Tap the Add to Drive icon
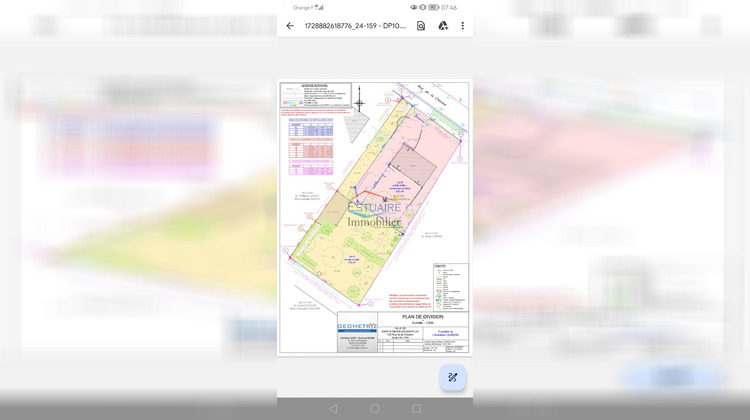The image size is (750, 420). click(x=442, y=26)
